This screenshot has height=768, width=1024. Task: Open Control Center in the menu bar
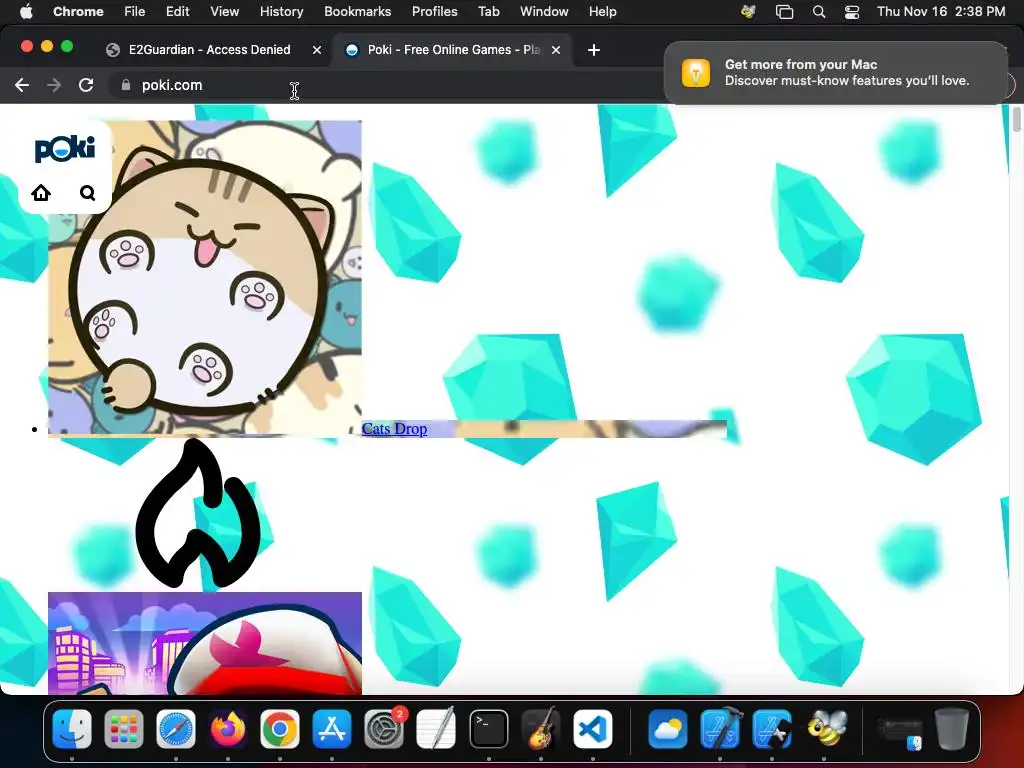coord(852,12)
